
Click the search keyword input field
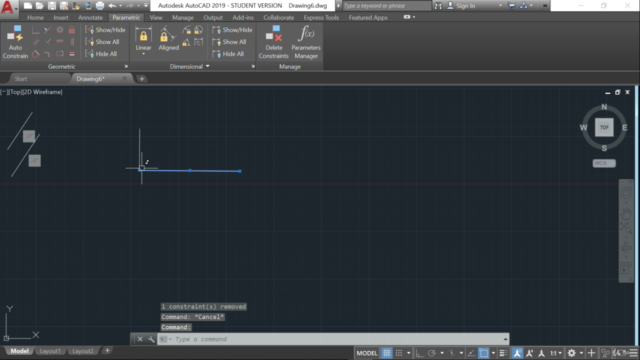tap(386, 6)
